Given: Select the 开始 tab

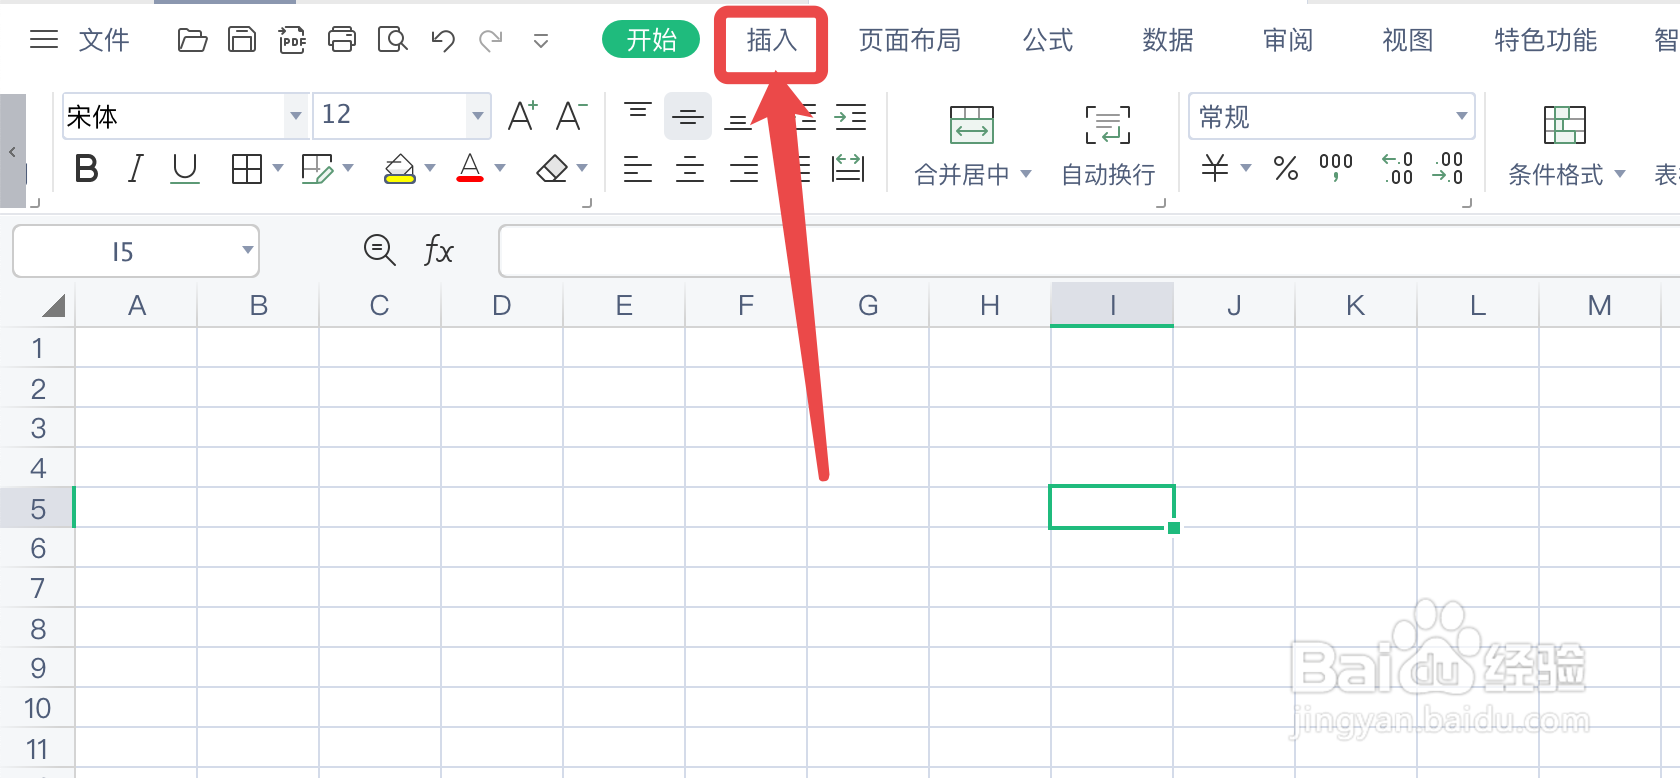Looking at the screenshot, I should [x=651, y=40].
